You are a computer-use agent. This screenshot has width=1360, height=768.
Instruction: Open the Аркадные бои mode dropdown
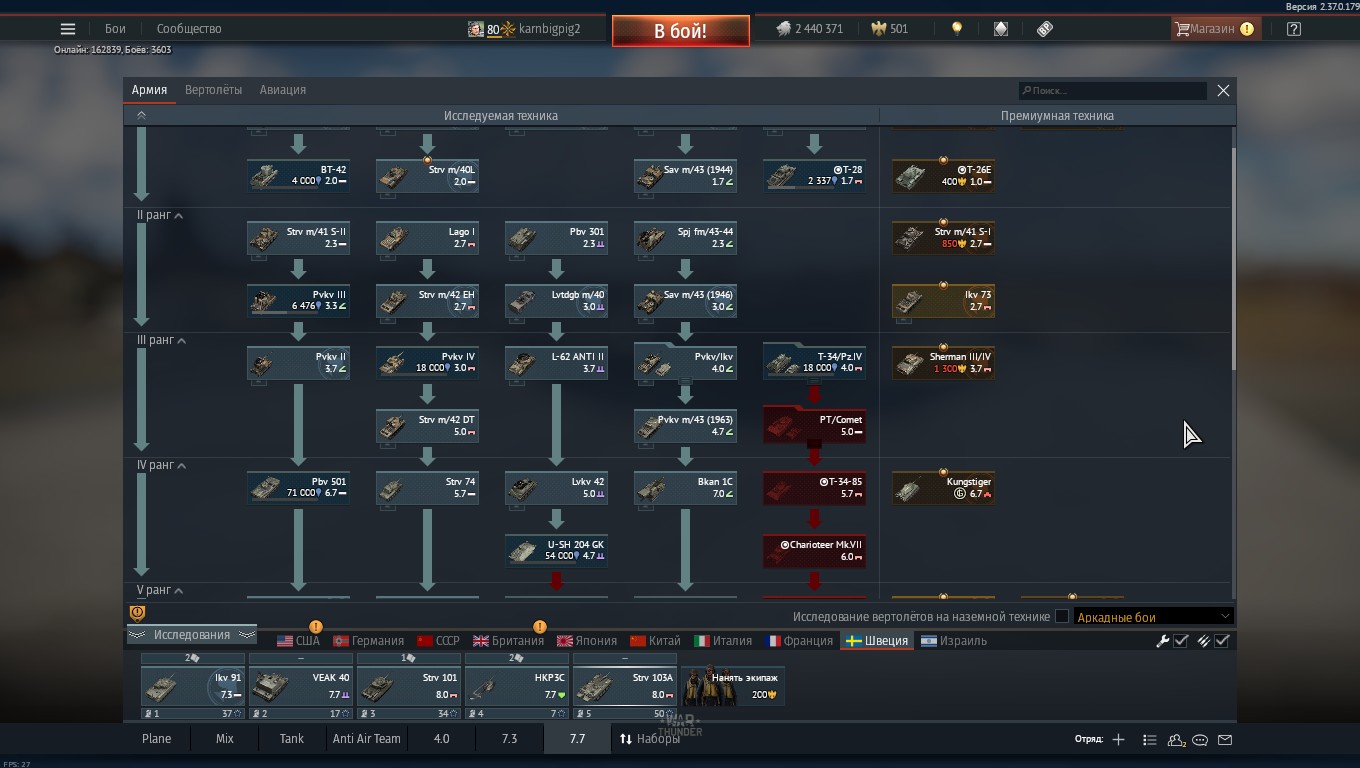[x=1153, y=617]
